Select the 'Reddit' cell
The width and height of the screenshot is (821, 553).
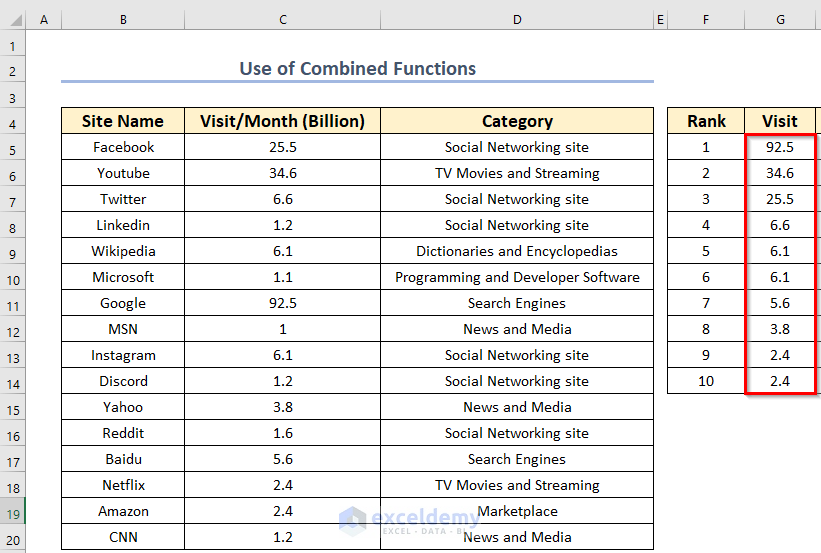[x=123, y=433]
